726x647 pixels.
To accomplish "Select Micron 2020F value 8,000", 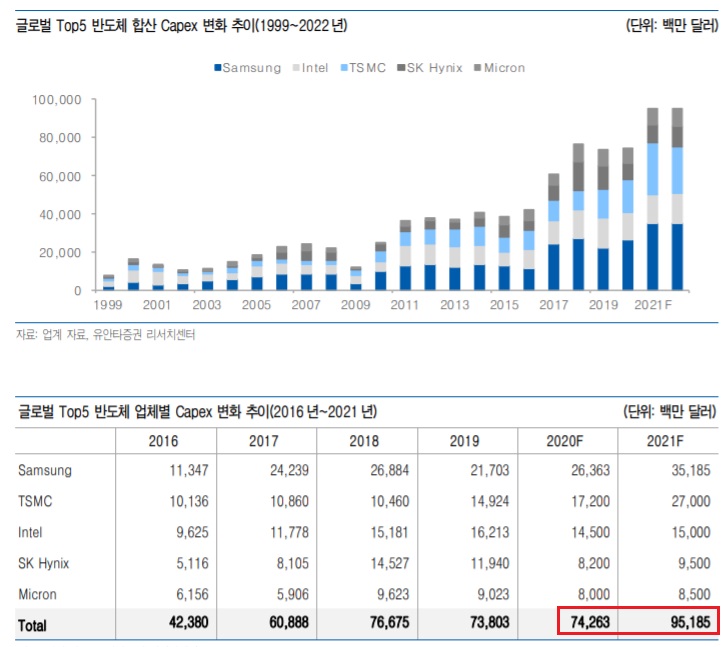I will click(x=594, y=594).
